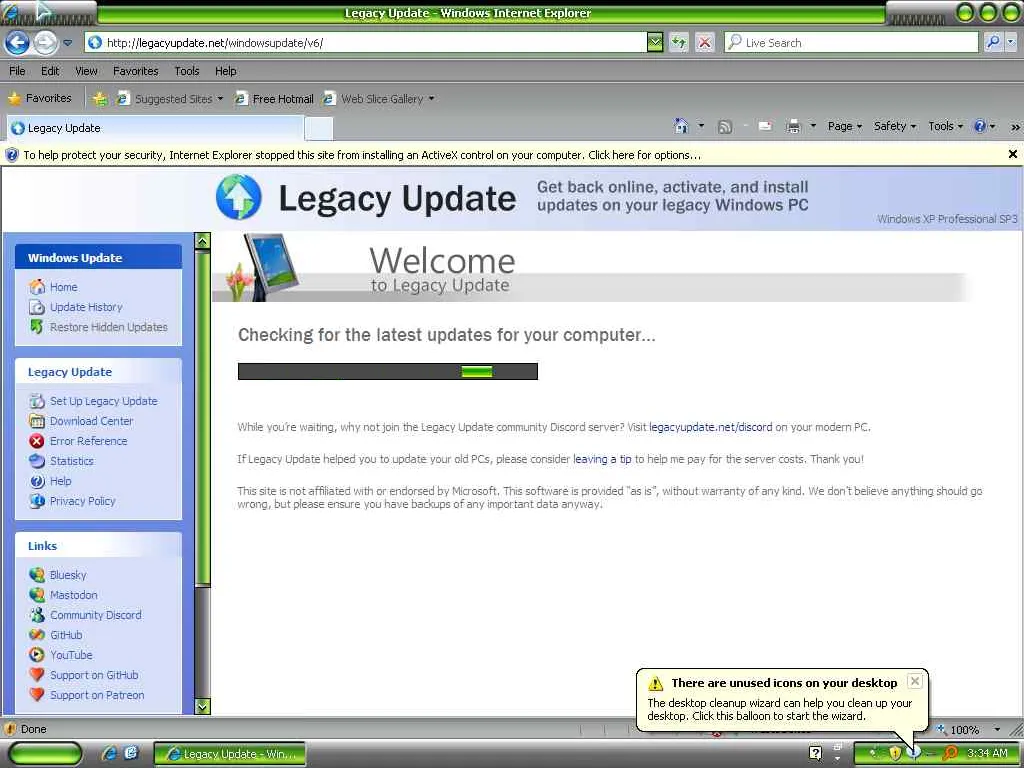
Task: Open the Update History link
Action: click(86, 307)
